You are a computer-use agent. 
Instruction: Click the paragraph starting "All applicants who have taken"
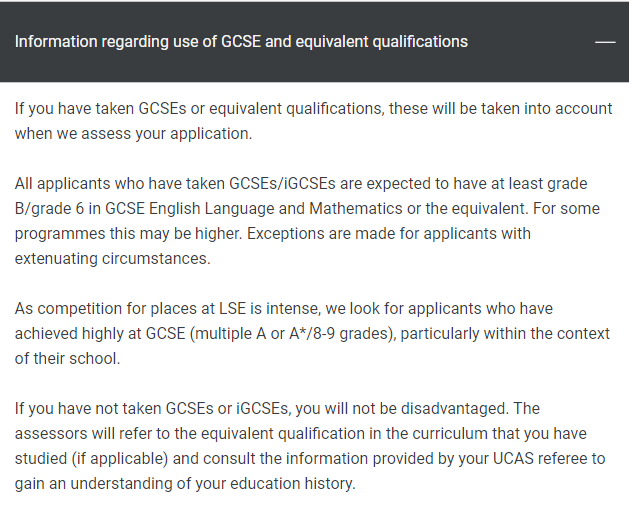(x=307, y=221)
